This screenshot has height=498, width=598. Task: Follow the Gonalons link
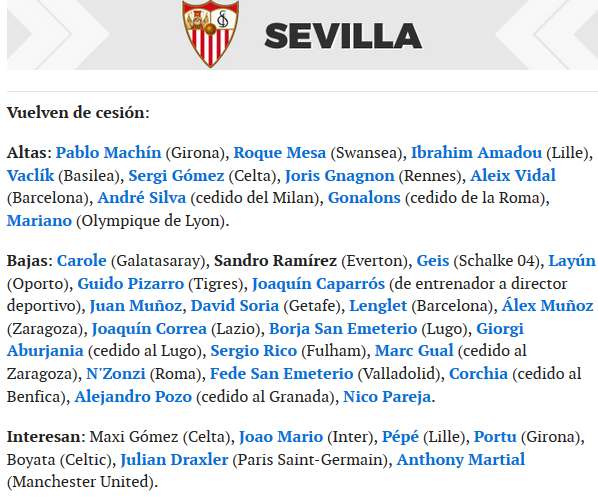coord(364,198)
